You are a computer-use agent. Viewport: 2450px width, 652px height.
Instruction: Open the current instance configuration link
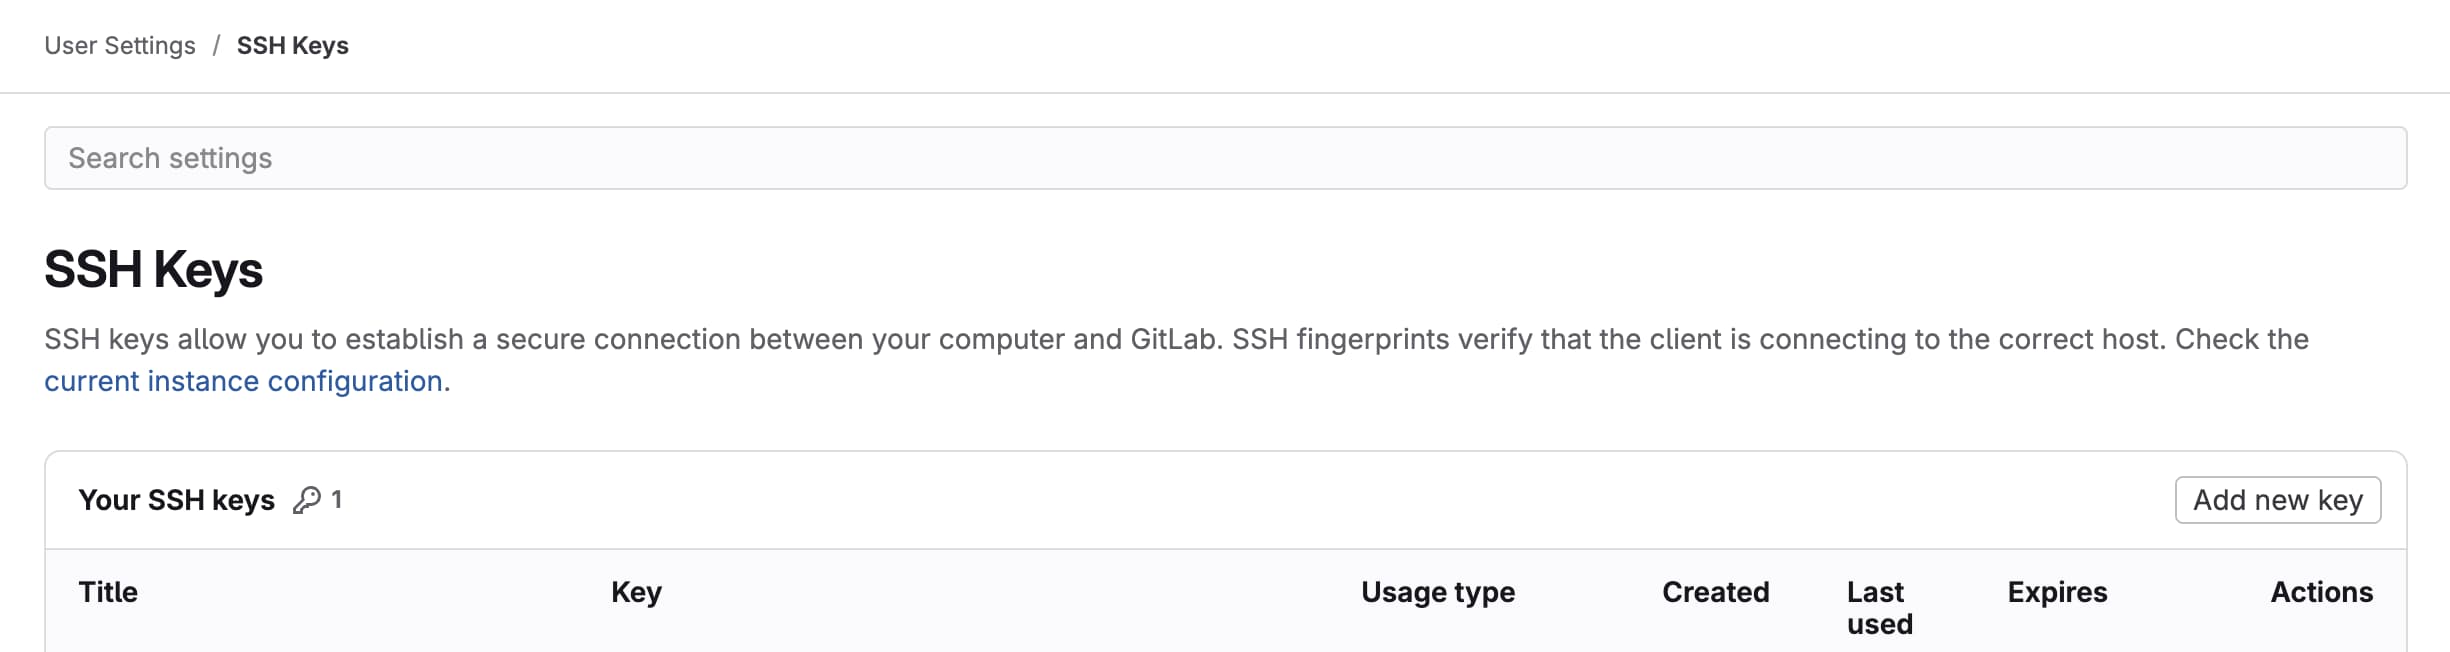point(243,381)
